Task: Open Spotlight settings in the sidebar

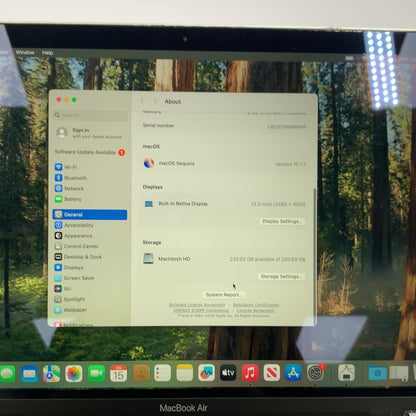Action: (70, 299)
